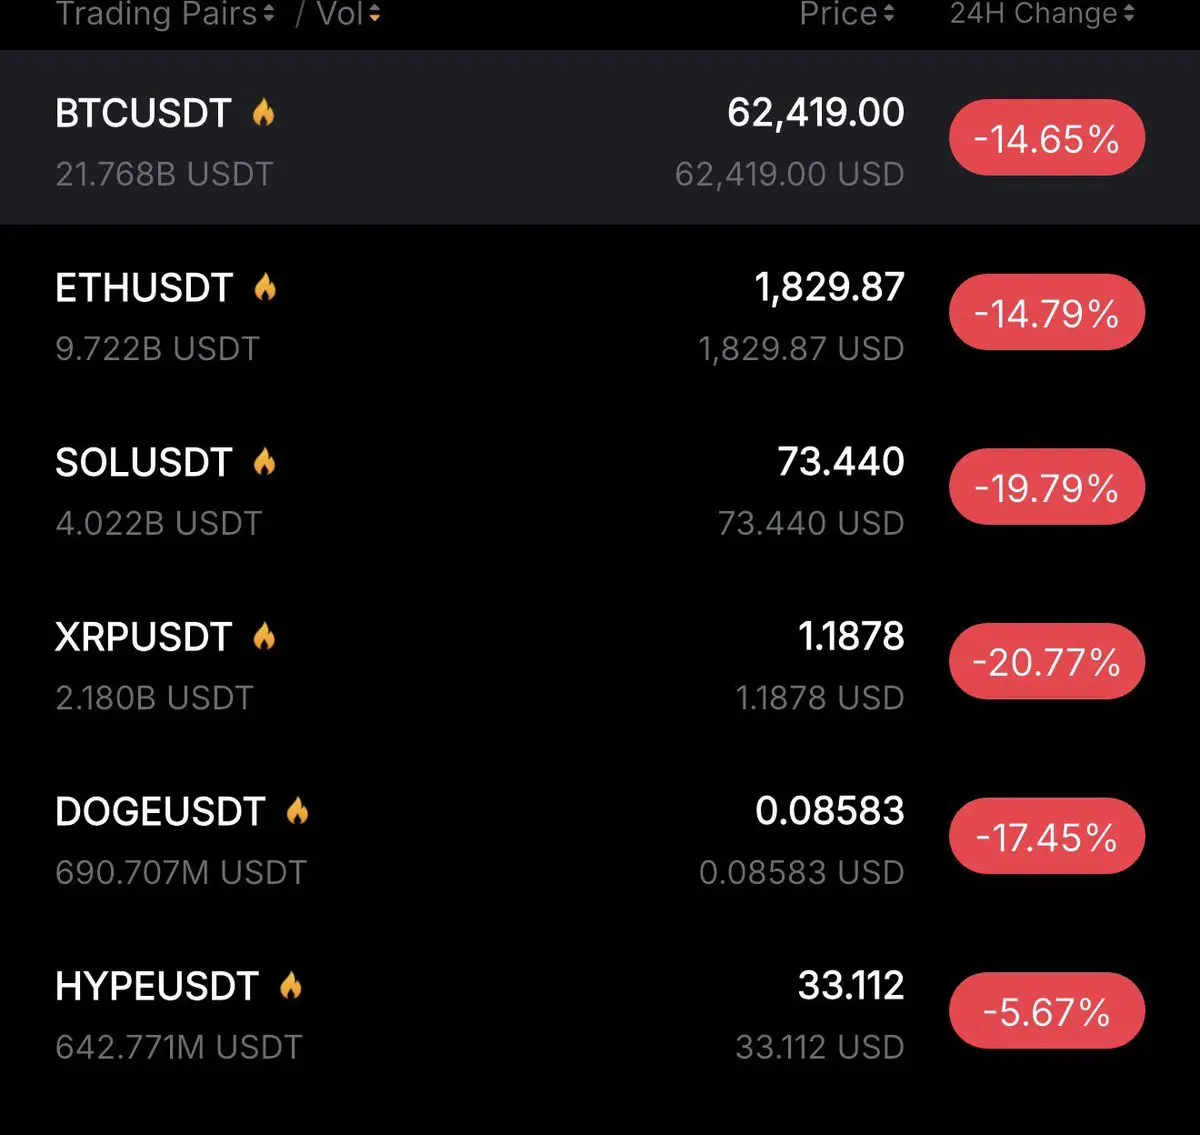
Task: Click the fire icon next to HYPEUSDT
Action: (x=291, y=985)
